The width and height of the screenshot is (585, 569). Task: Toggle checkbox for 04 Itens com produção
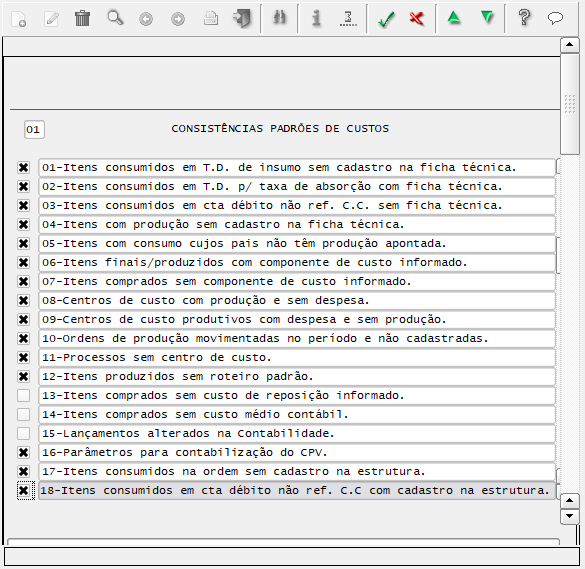[24, 225]
